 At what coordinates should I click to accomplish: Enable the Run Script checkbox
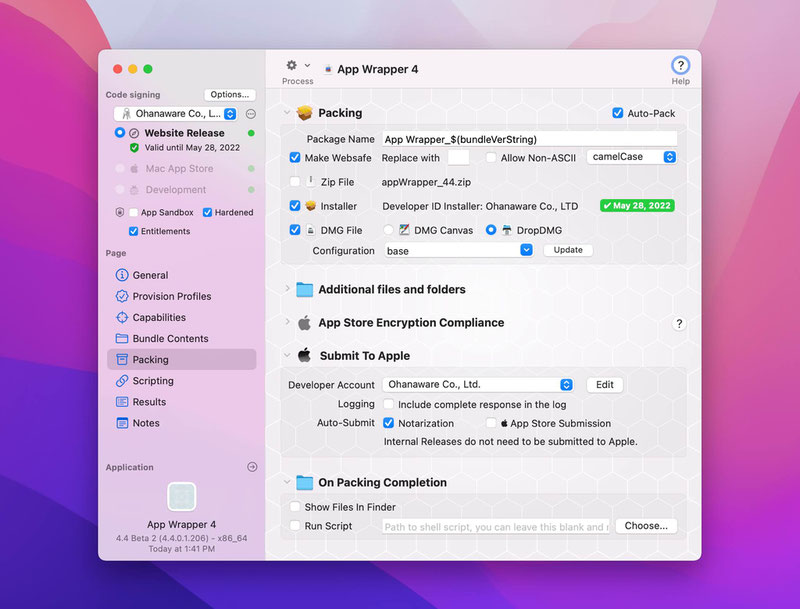click(x=295, y=525)
